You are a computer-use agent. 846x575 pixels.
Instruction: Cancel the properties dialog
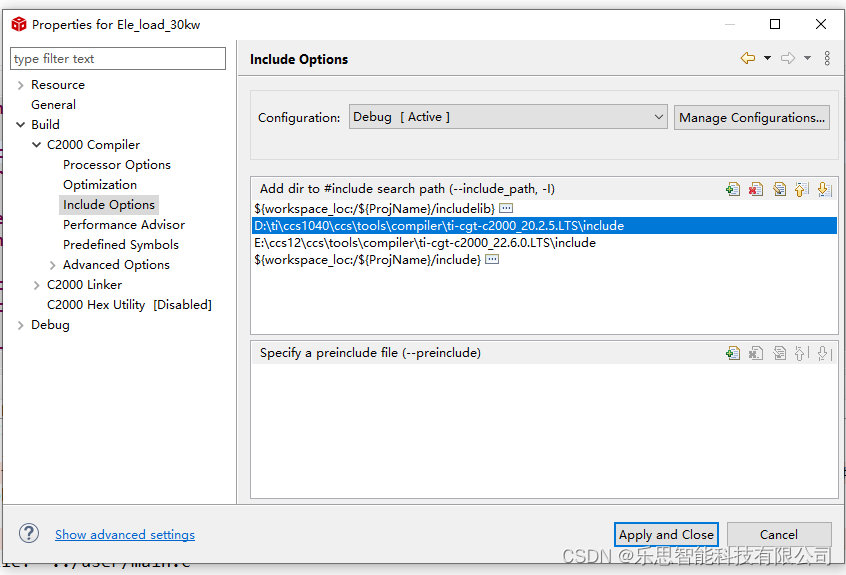[779, 535]
